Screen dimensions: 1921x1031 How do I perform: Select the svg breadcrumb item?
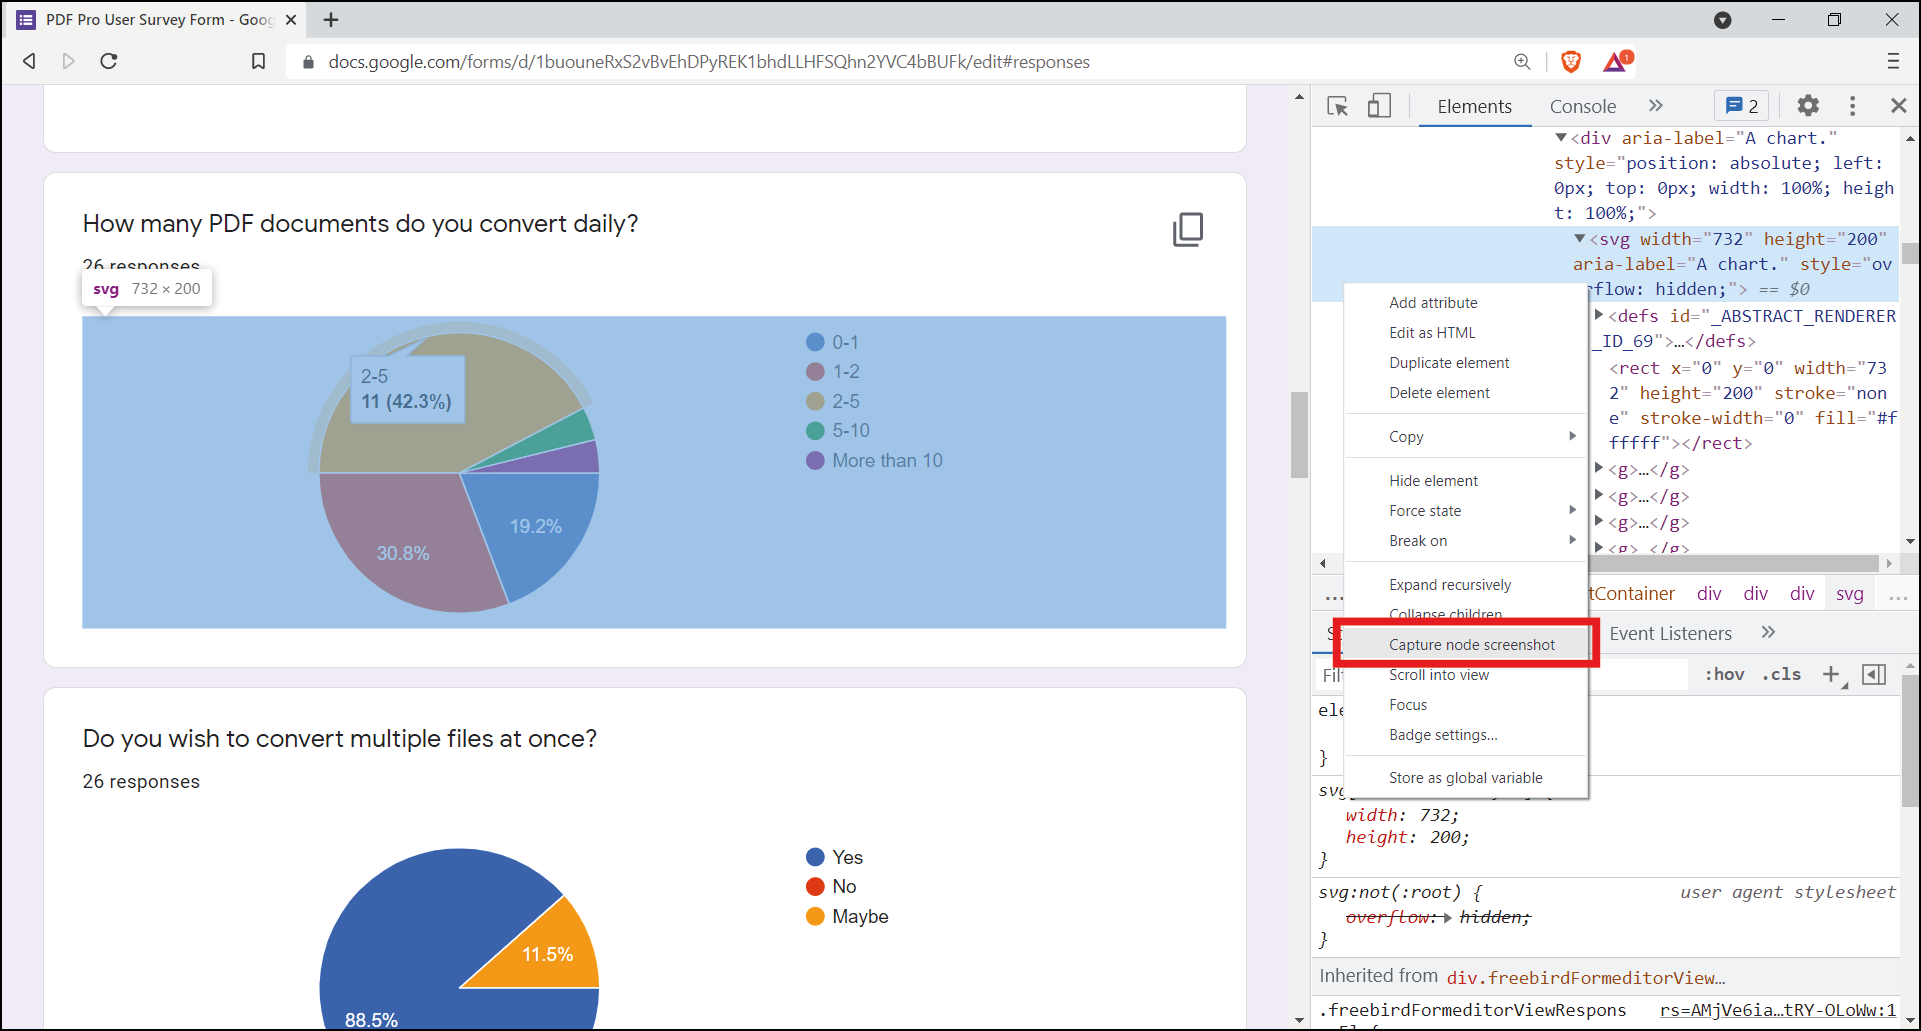pyautogui.click(x=1849, y=594)
